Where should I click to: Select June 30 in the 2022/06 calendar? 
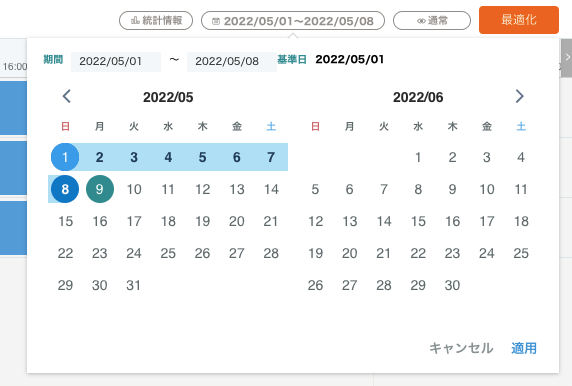pos(452,285)
